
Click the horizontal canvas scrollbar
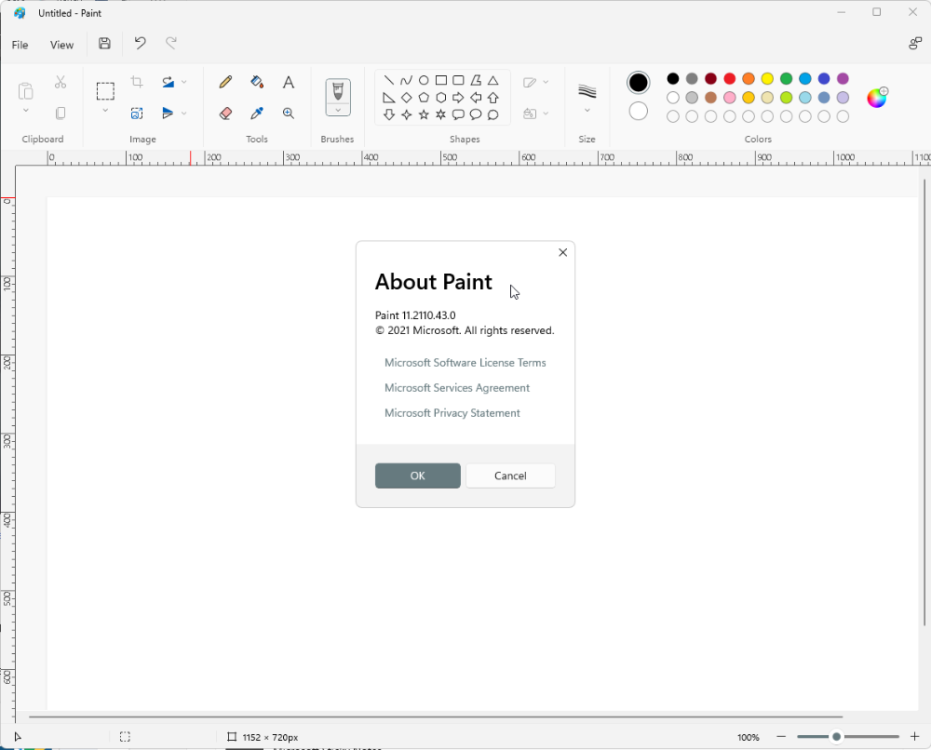436,717
